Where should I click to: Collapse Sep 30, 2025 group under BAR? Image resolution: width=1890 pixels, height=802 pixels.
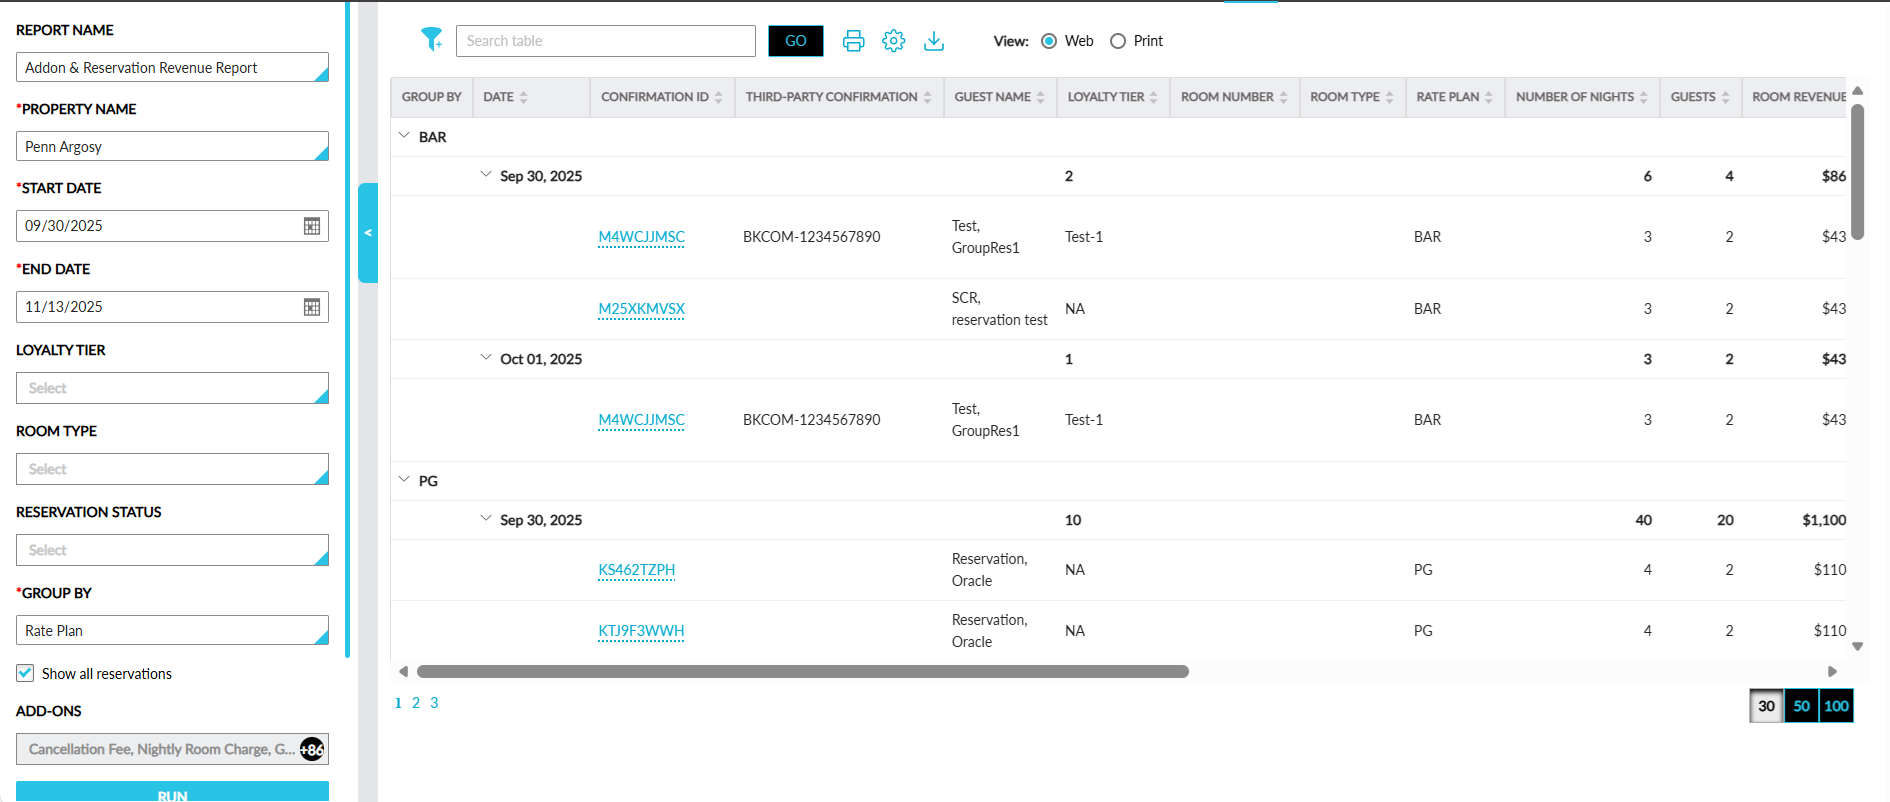486,174
